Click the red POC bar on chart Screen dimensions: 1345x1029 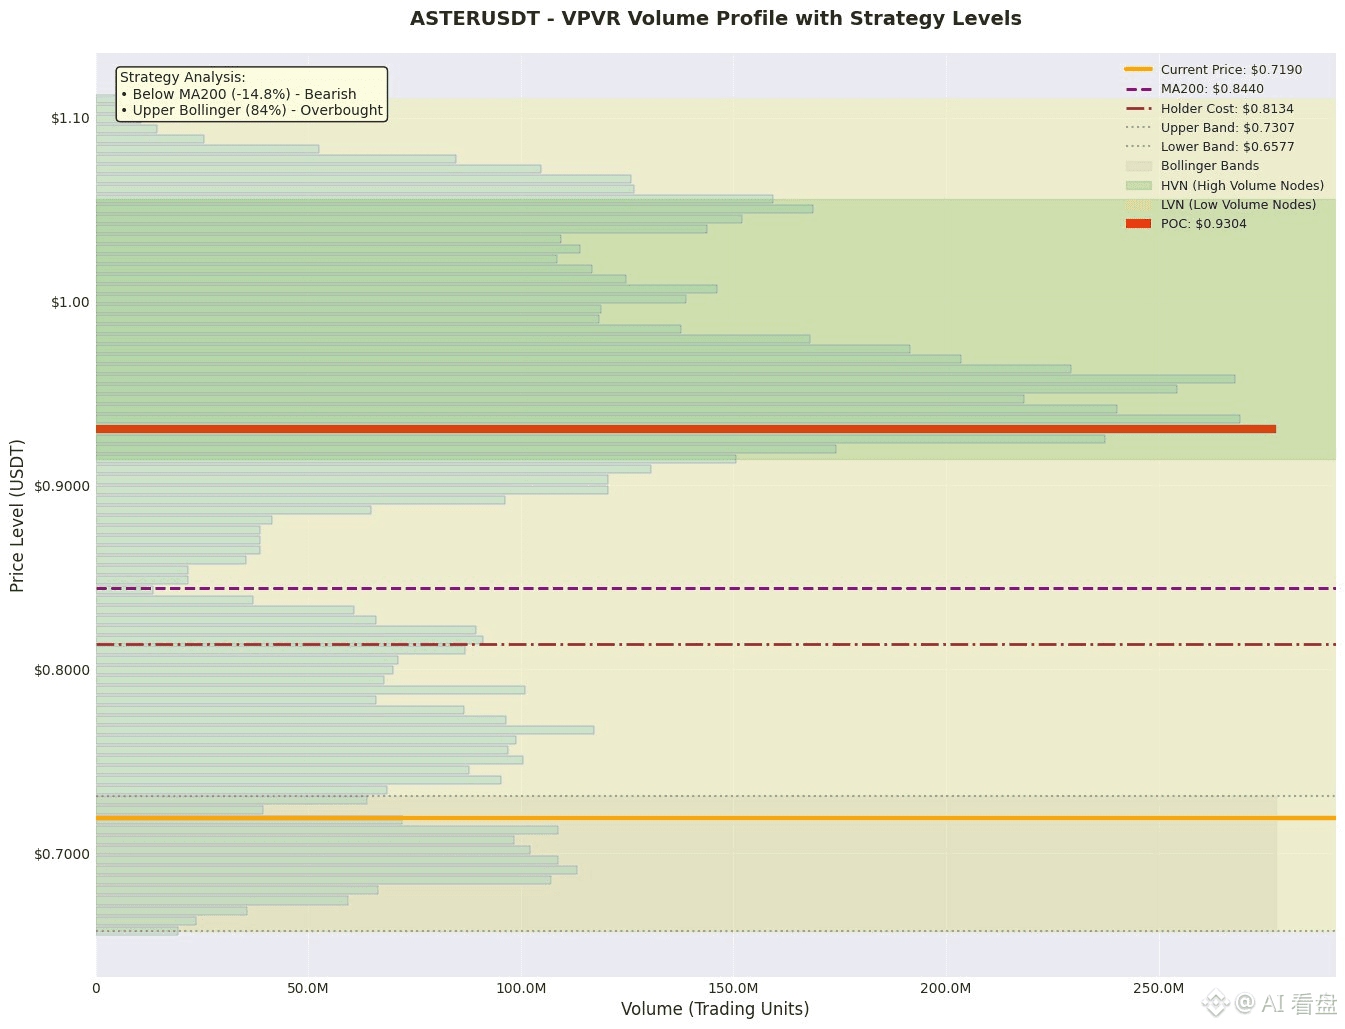coord(686,429)
